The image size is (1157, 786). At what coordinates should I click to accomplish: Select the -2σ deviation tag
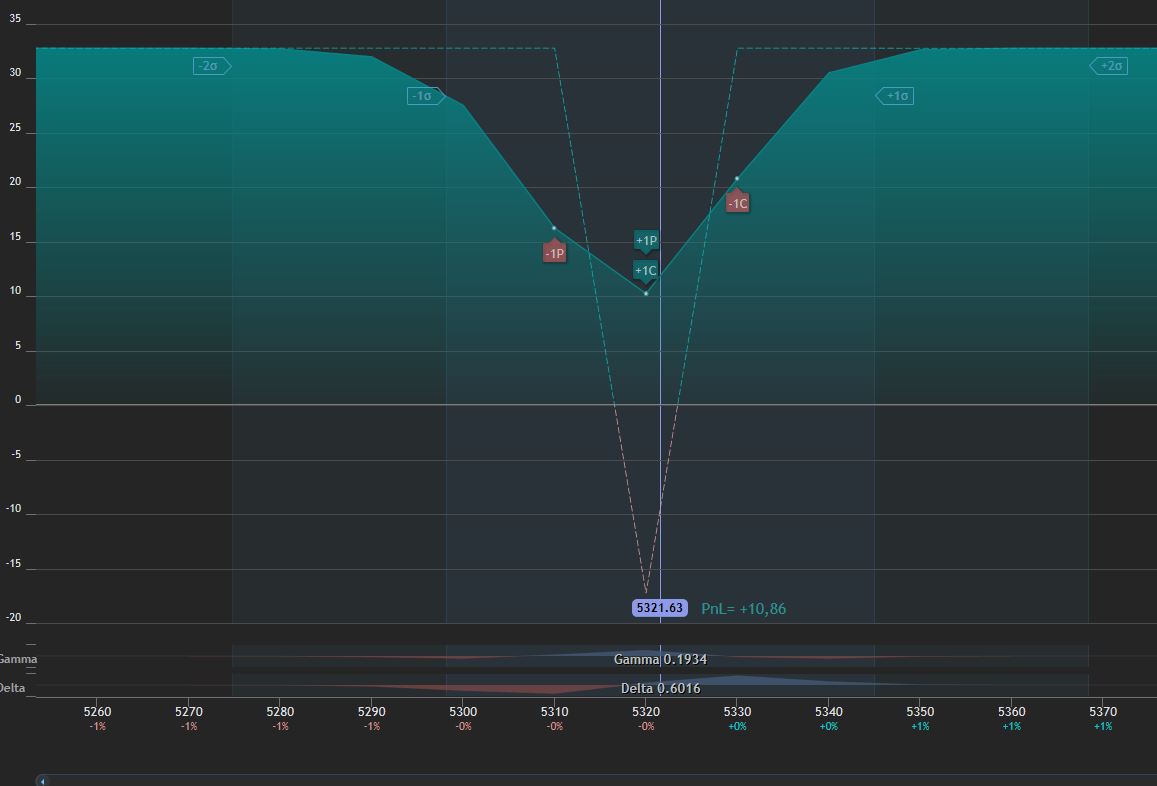[x=212, y=66]
